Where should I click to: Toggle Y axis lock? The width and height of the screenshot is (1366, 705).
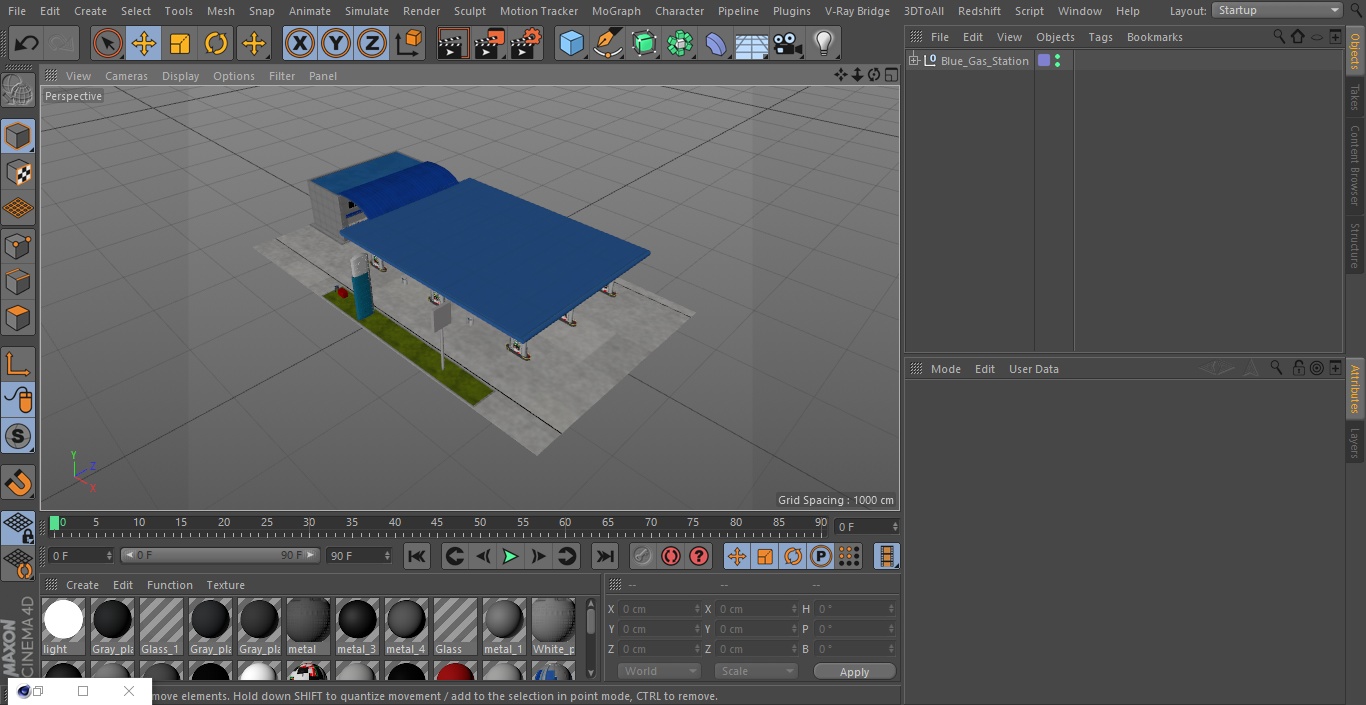tap(336, 44)
